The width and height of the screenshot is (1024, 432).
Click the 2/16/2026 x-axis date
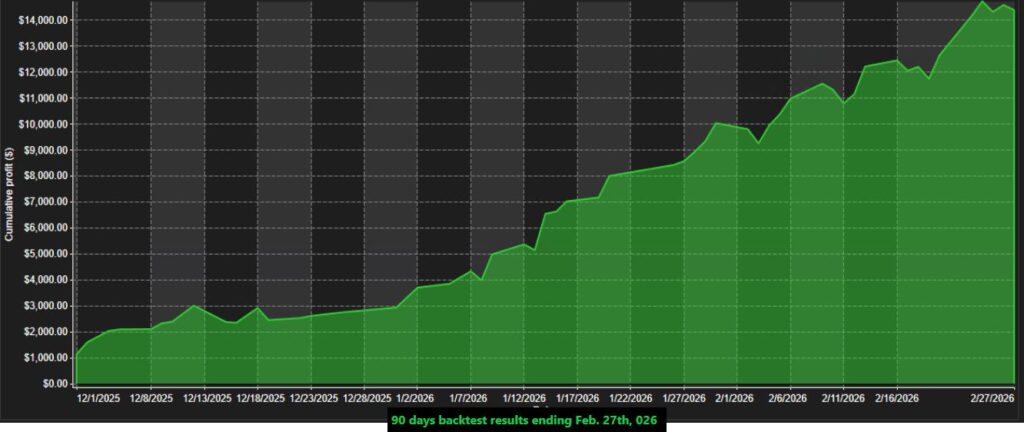(x=897, y=396)
